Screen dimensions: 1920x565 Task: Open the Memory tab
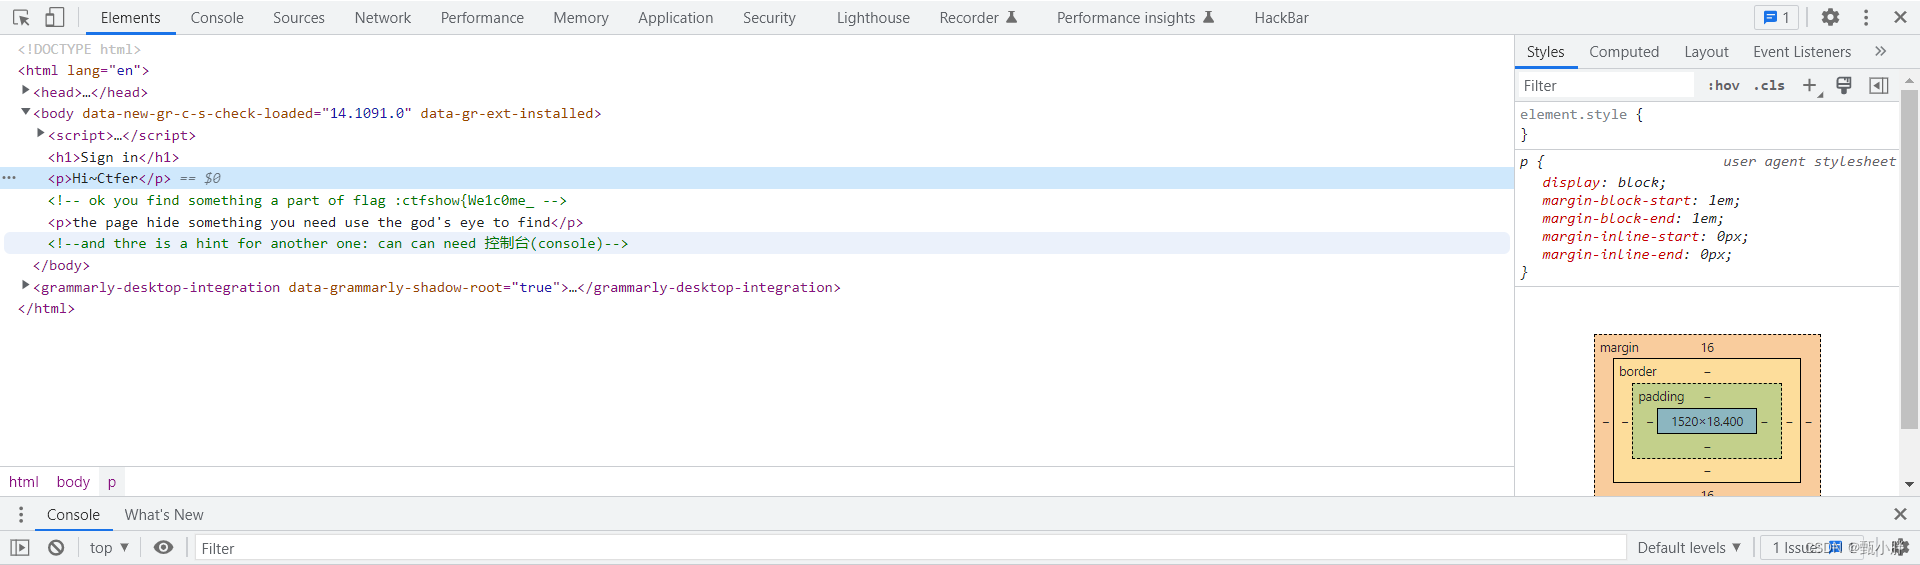[x=581, y=18]
